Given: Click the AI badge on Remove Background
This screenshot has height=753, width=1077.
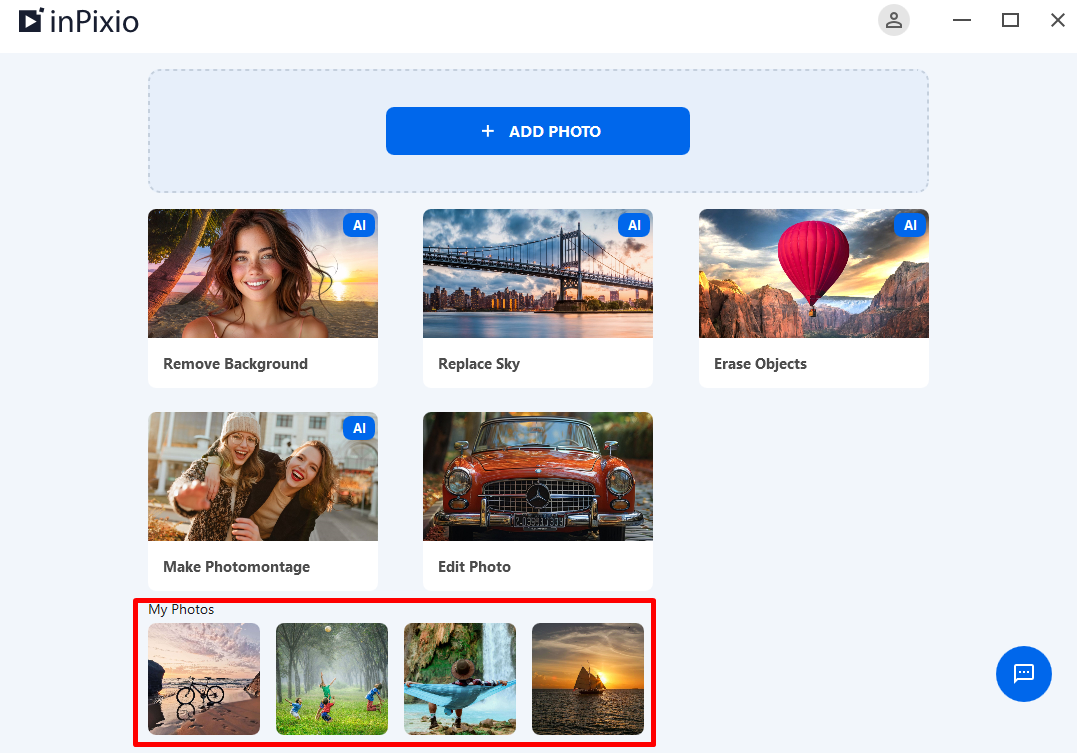Looking at the screenshot, I should tap(359, 225).
